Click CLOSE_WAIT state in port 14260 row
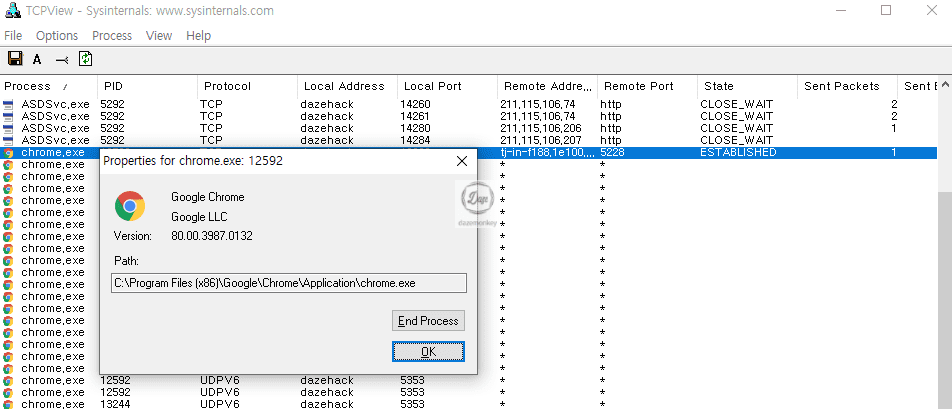952x409 pixels. pyautogui.click(x=736, y=104)
